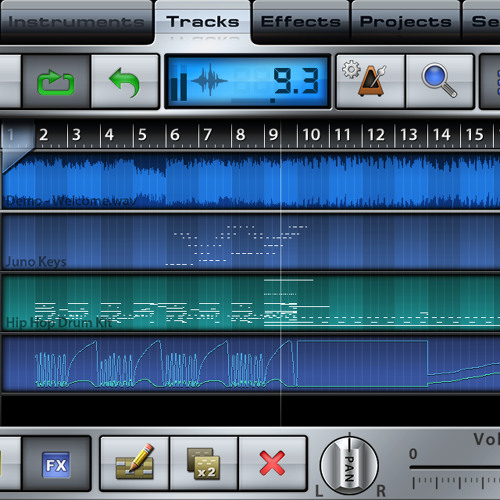
Task: Click the green undo arrow
Action: [x=125, y=82]
